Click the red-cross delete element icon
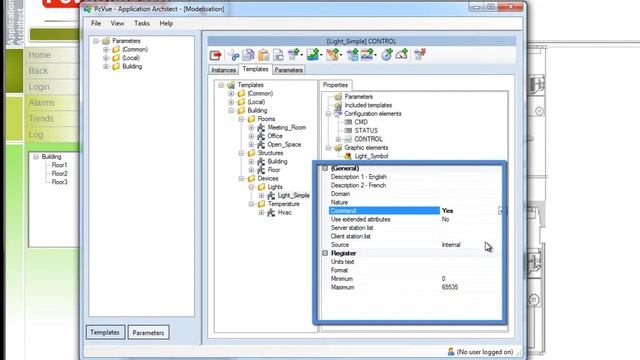The width and height of the screenshot is (640, 360). pyautogui.click(x=420, y=55)
